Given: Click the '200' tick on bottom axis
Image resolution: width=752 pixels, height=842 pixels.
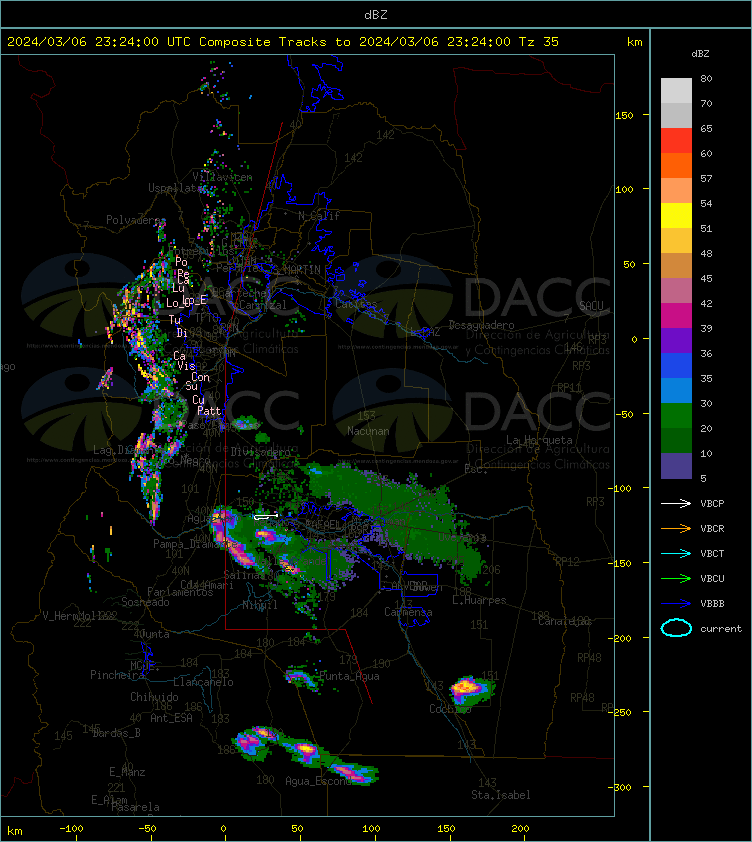Looking at the screenshot, I should (x=520, y=829).
